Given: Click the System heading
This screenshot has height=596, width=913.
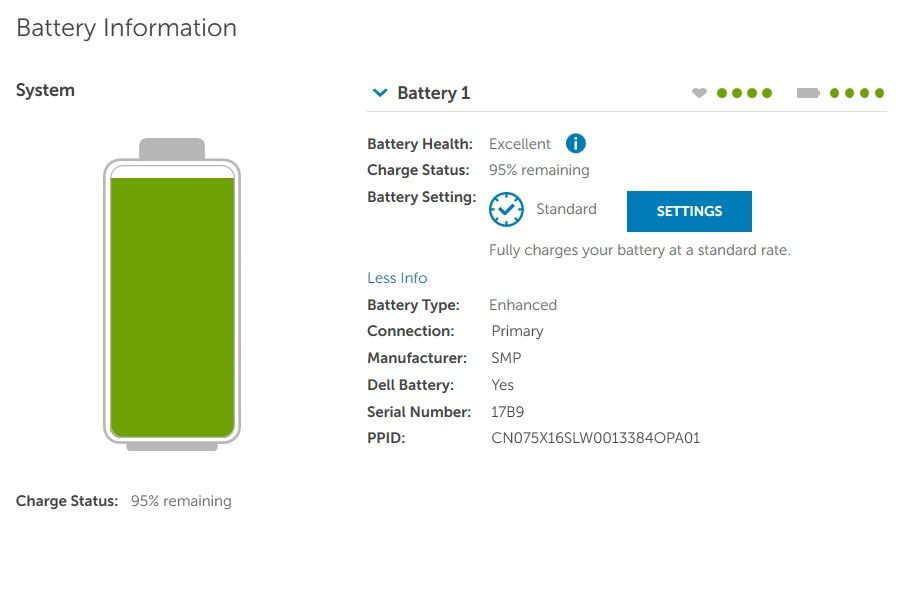Looking at the screenshot, I should coord(45,90).
